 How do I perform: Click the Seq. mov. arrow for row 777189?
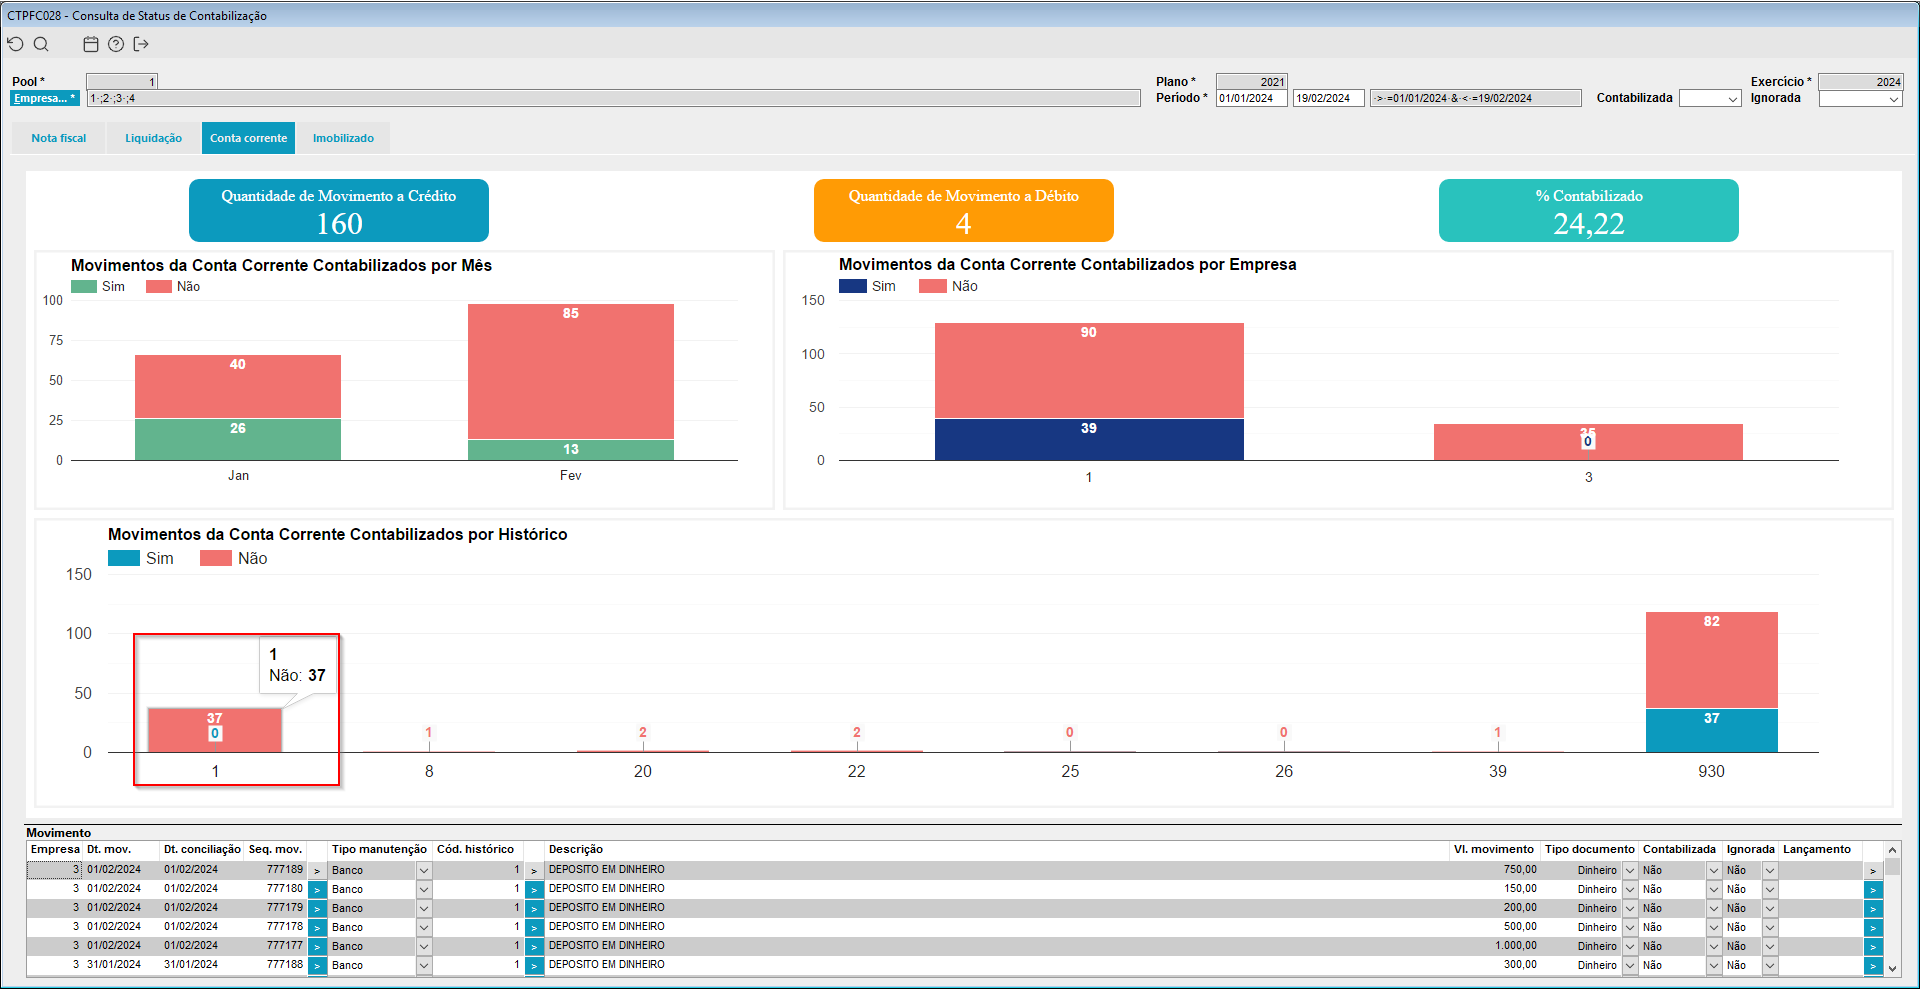tap(317, 871)
